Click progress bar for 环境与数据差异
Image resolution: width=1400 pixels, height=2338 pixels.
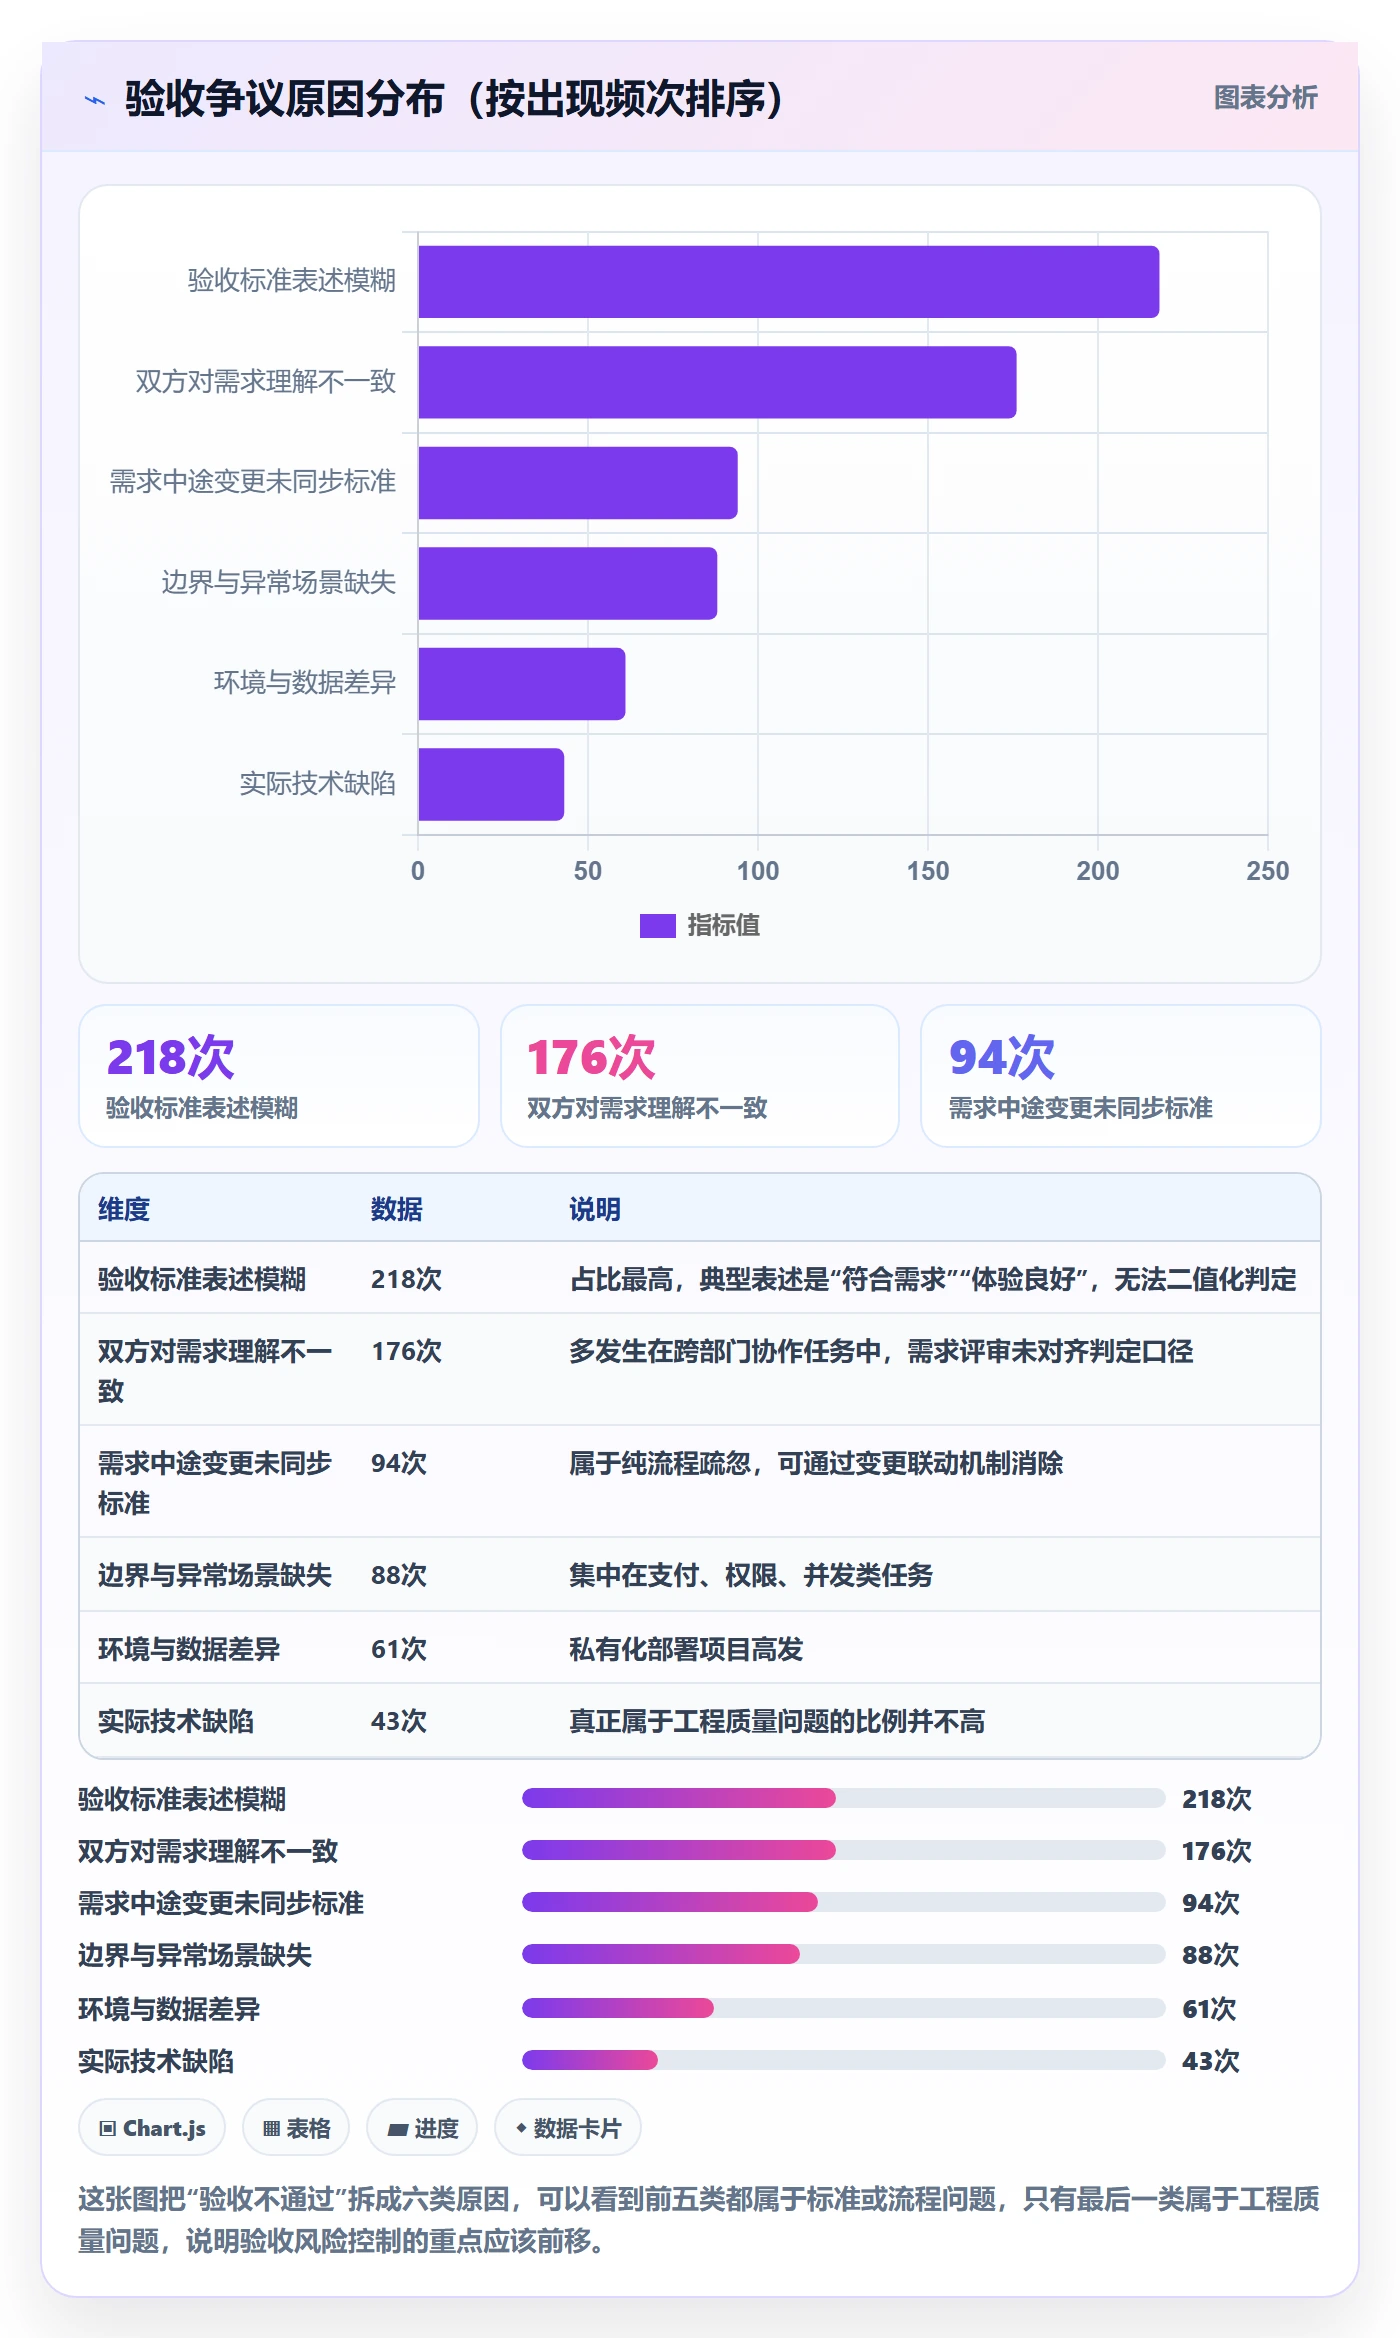pos(843,2008)
